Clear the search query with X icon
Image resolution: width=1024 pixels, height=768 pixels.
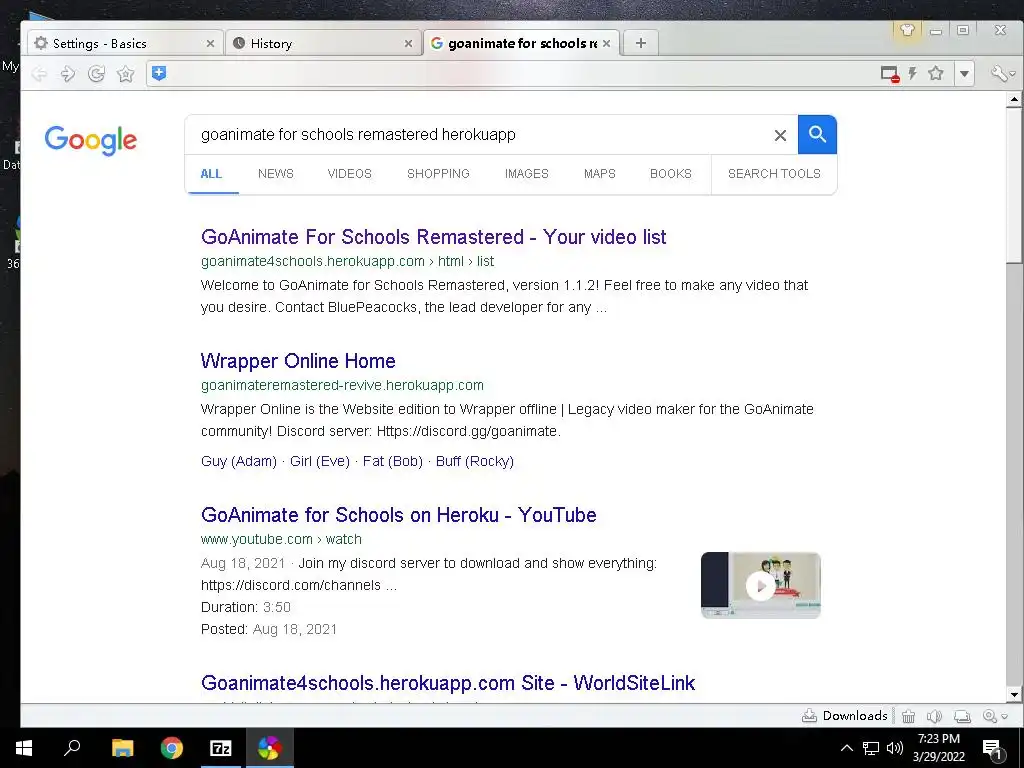pyautogui.click(x=780, y=135)
